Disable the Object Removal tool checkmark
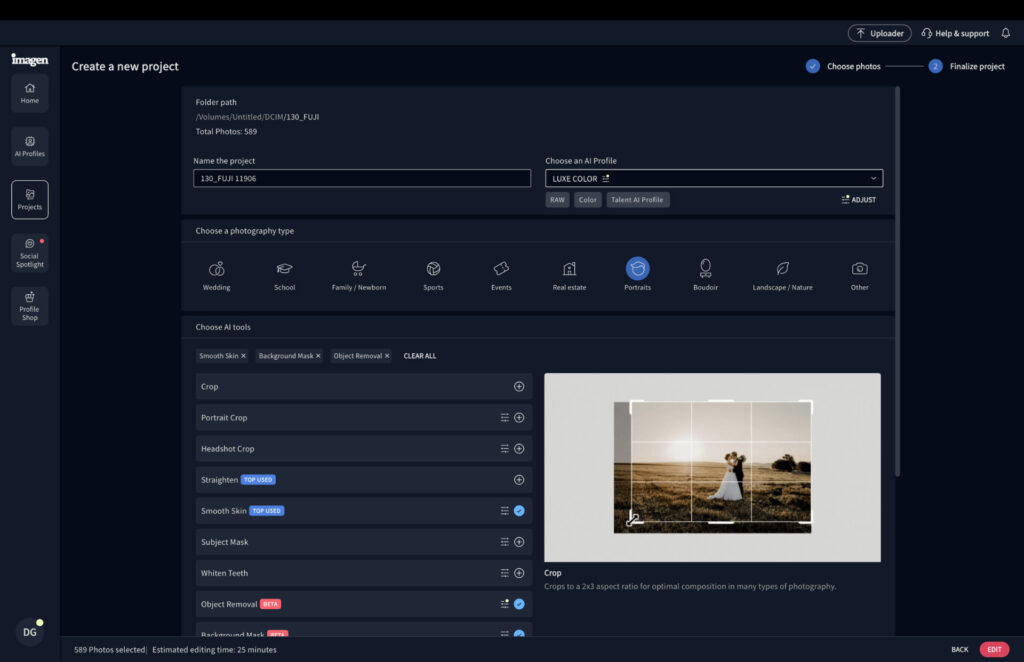The height and width of the screenshot is (662, 1024). pos(521,603)
